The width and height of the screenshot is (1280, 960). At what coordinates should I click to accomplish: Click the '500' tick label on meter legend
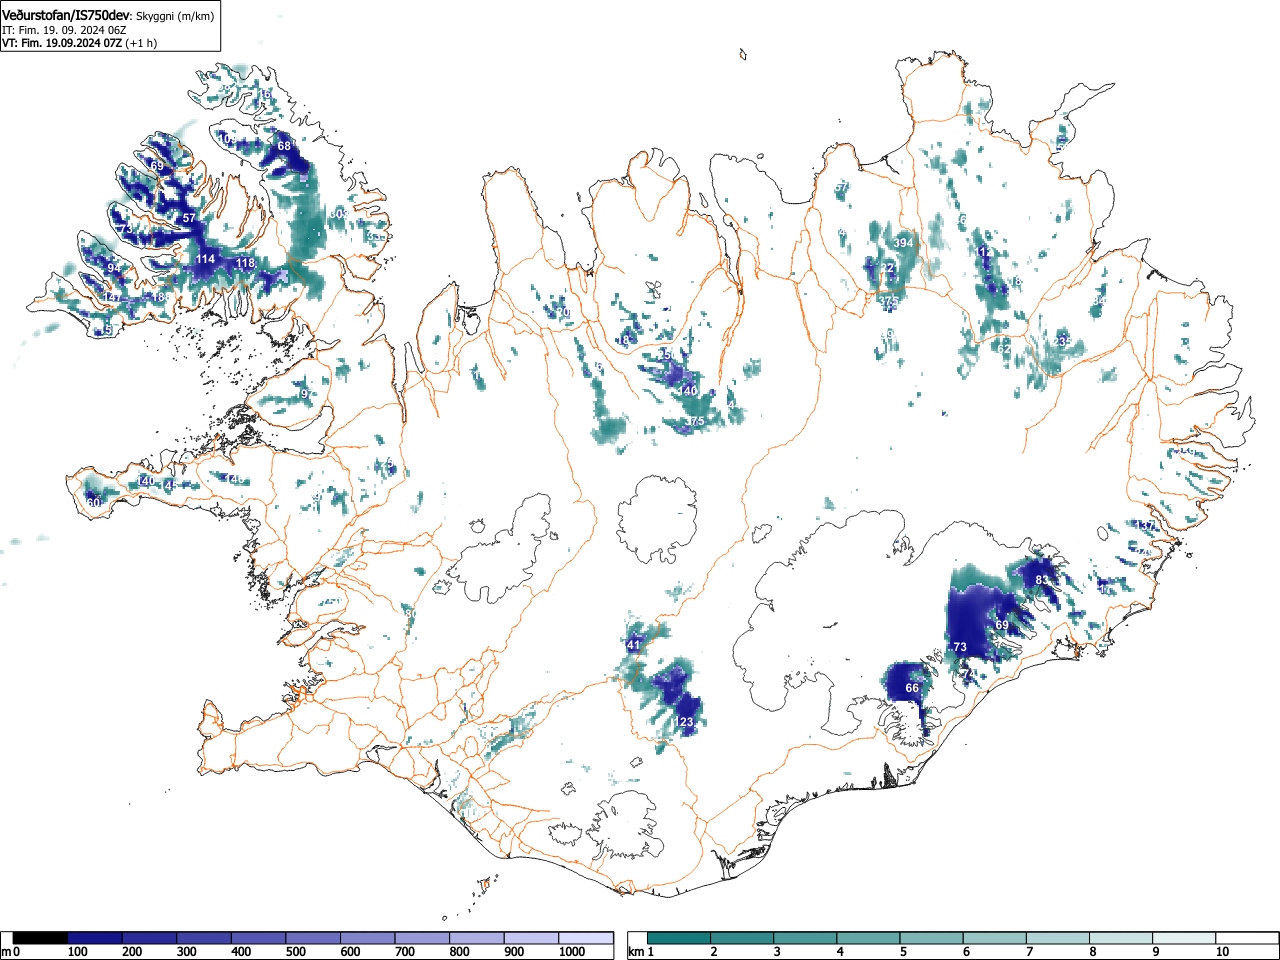click(295, 952)
